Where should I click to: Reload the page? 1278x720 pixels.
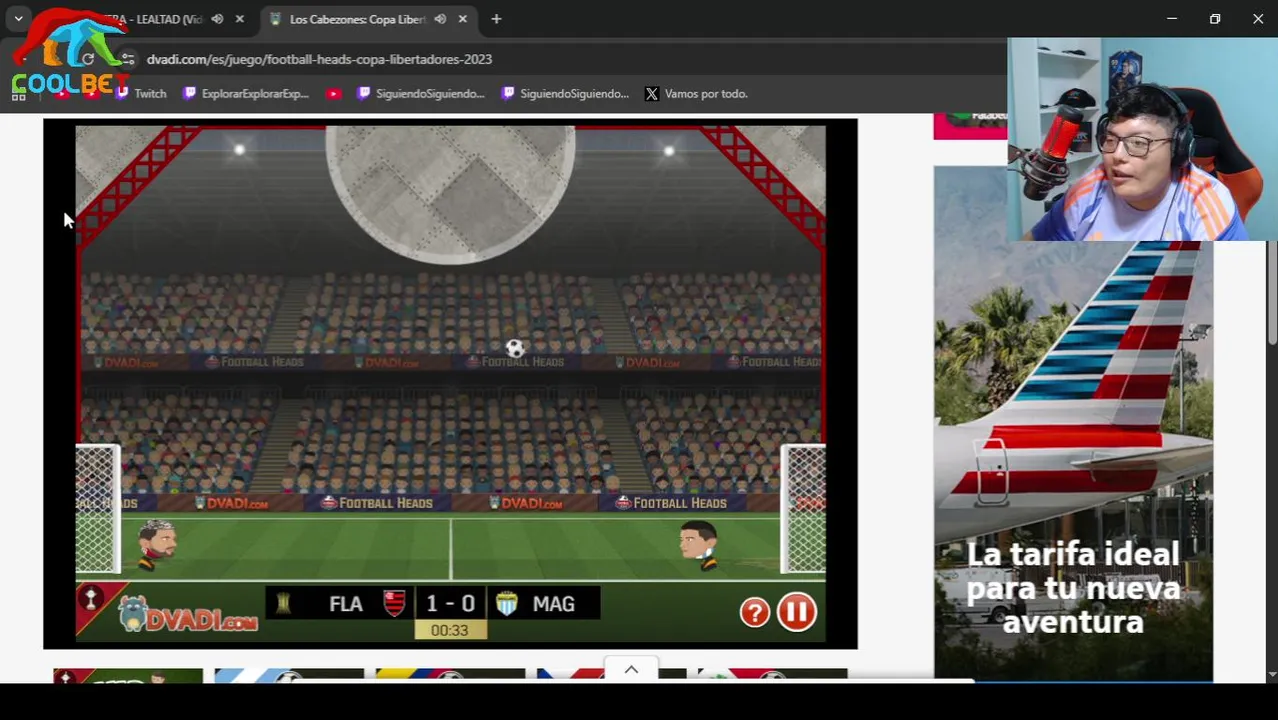(x=88, y=59)
